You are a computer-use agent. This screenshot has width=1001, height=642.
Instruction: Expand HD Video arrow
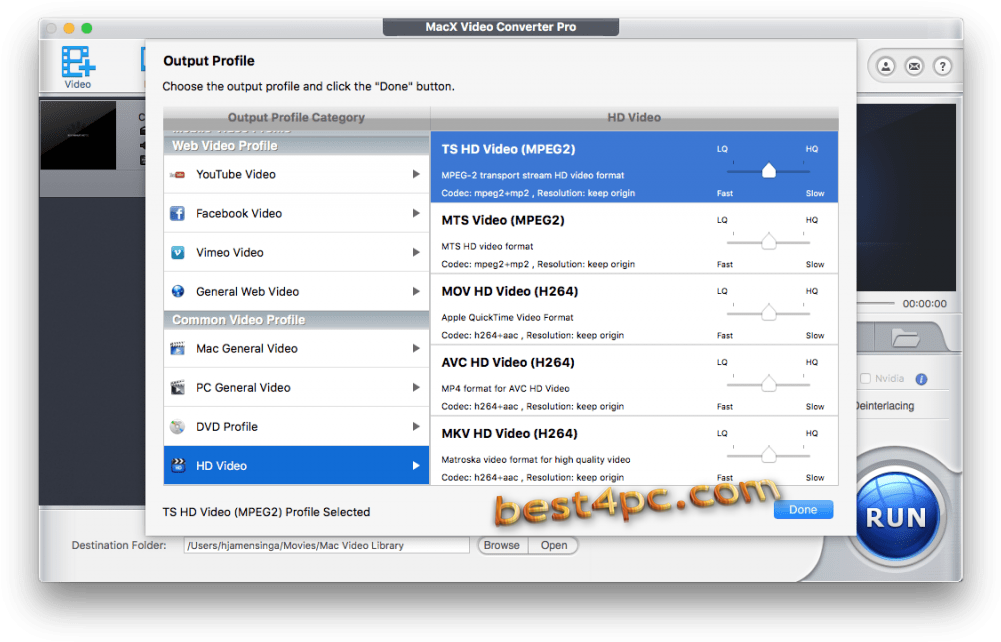point(416,466)
